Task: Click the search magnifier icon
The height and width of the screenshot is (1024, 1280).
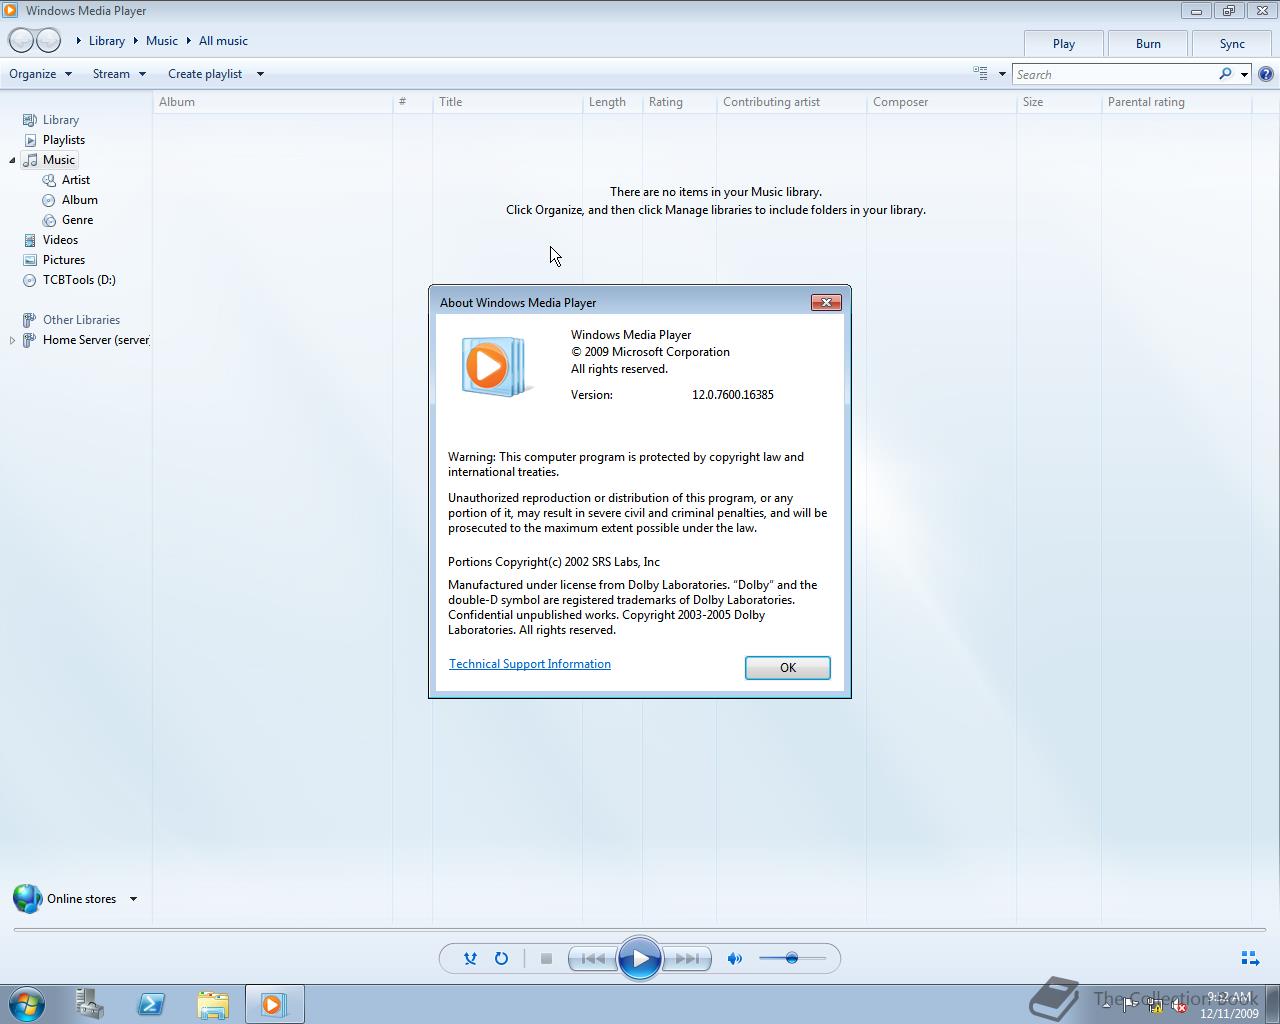Action: click(1225, 74)
